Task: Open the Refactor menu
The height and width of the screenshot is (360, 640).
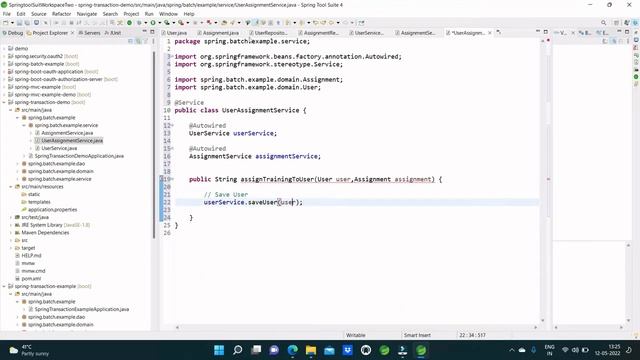Action: click(62, 14)
